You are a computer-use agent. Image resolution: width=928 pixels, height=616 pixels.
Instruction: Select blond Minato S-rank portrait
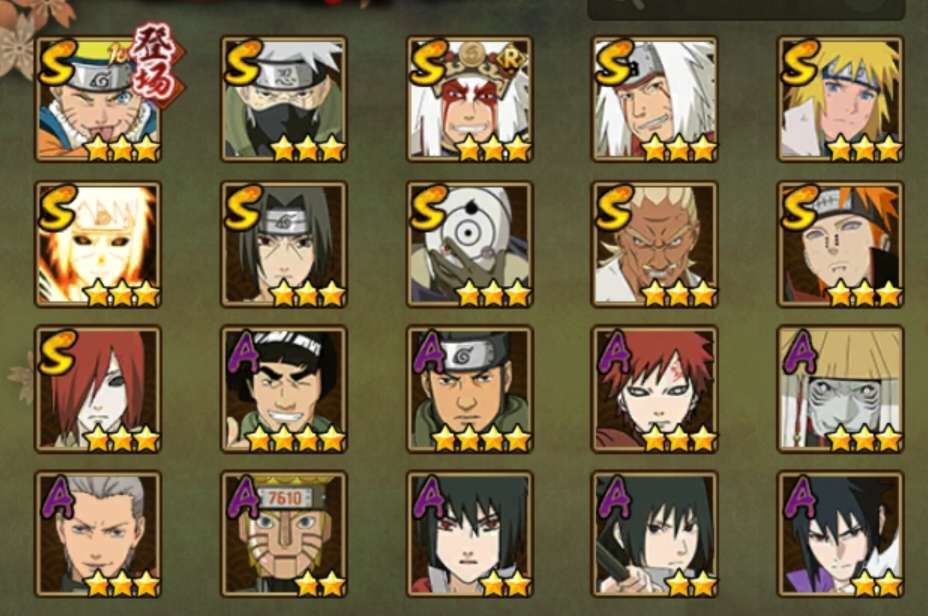pos(841,99)
